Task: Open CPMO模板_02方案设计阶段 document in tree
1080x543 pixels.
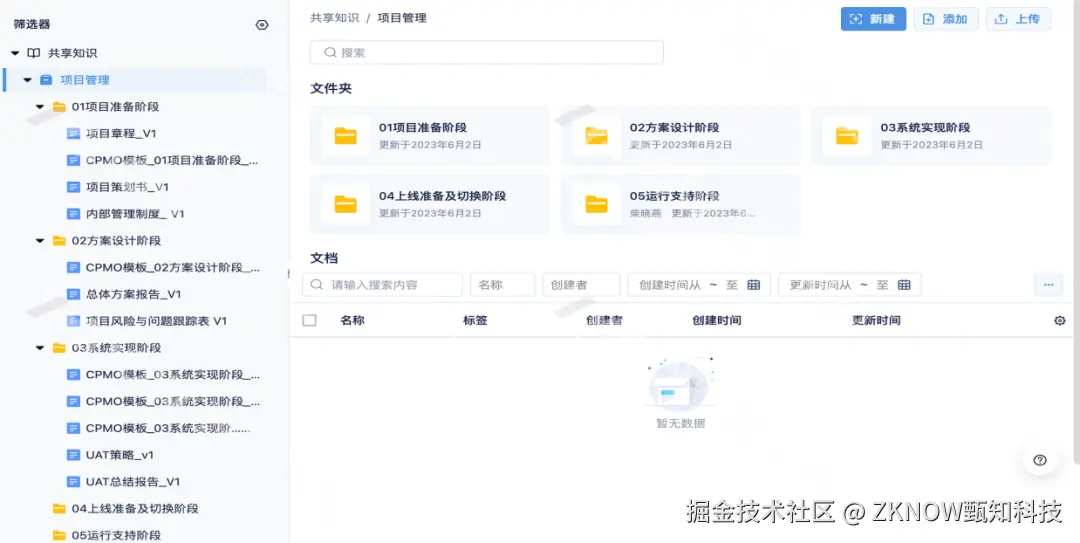Action: (172, 267)
